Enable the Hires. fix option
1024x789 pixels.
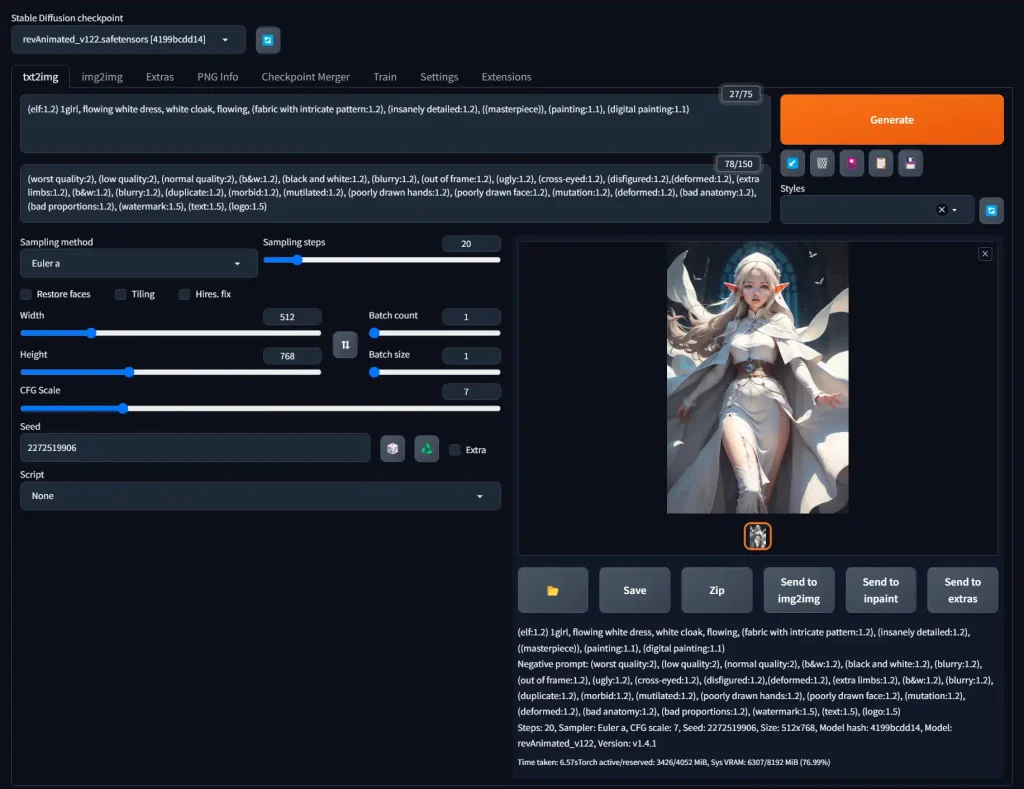[185, 294]
